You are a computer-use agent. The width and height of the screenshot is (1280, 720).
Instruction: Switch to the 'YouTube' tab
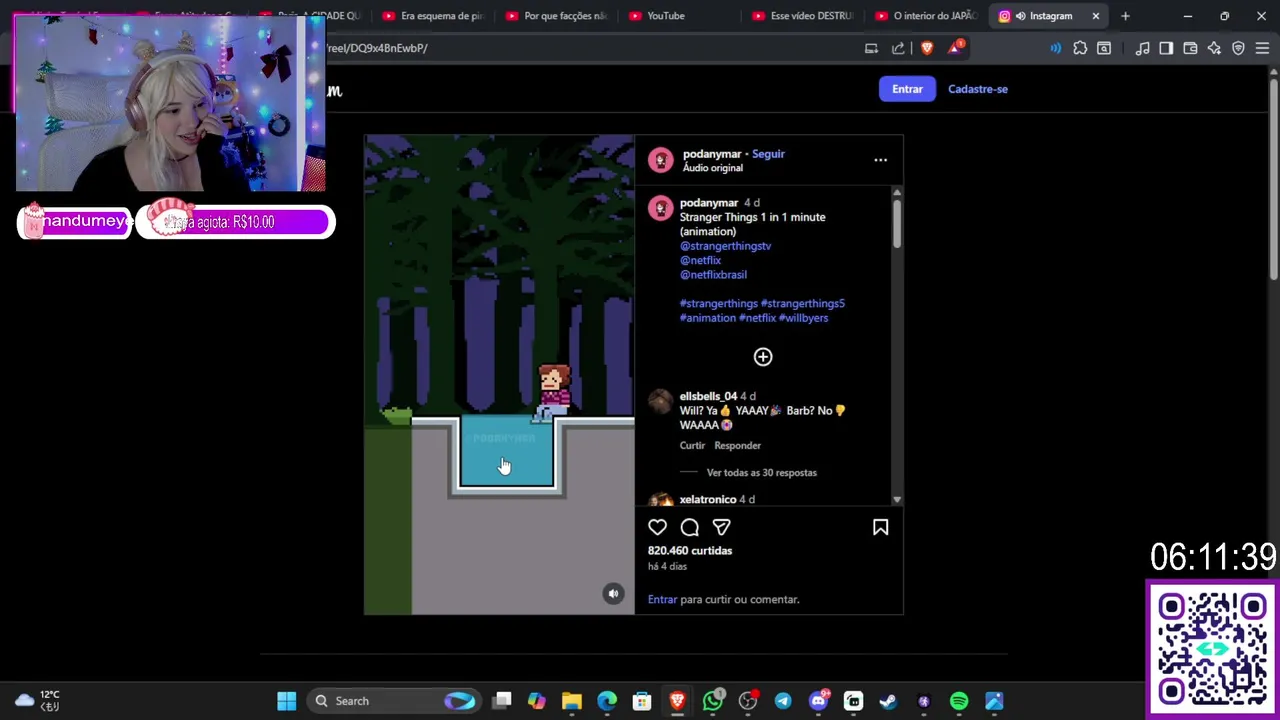pos(666,16)
